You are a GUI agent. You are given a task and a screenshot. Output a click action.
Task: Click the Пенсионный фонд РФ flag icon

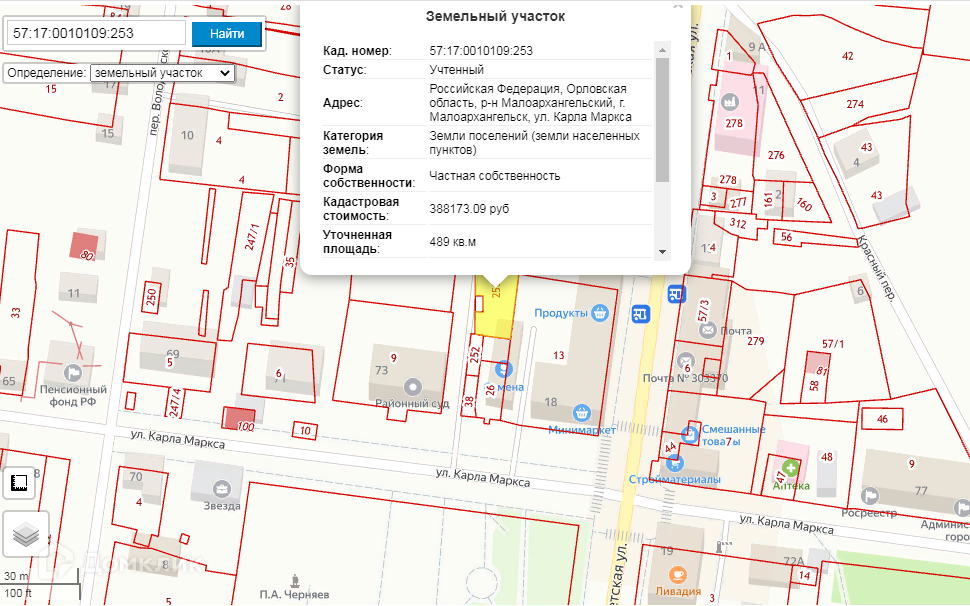tap(73, 373)
